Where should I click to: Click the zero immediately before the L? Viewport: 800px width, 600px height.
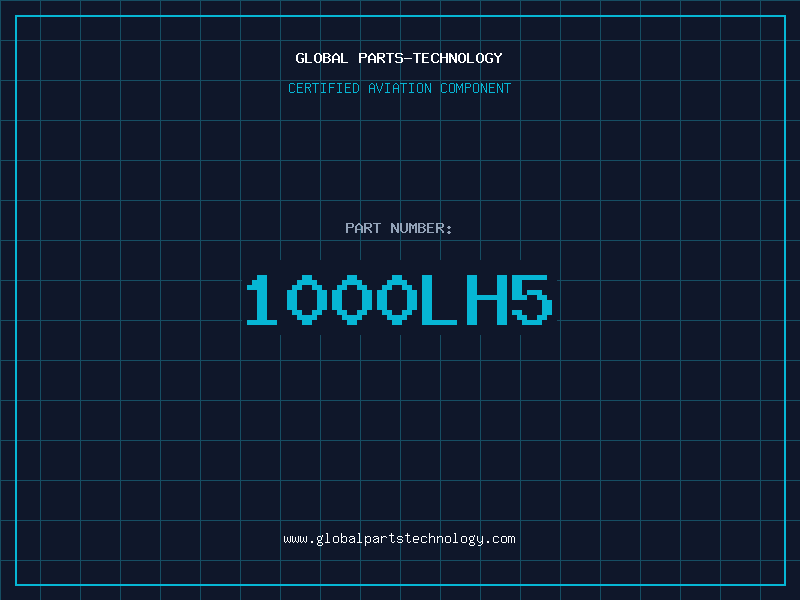(x=399, y=300)
